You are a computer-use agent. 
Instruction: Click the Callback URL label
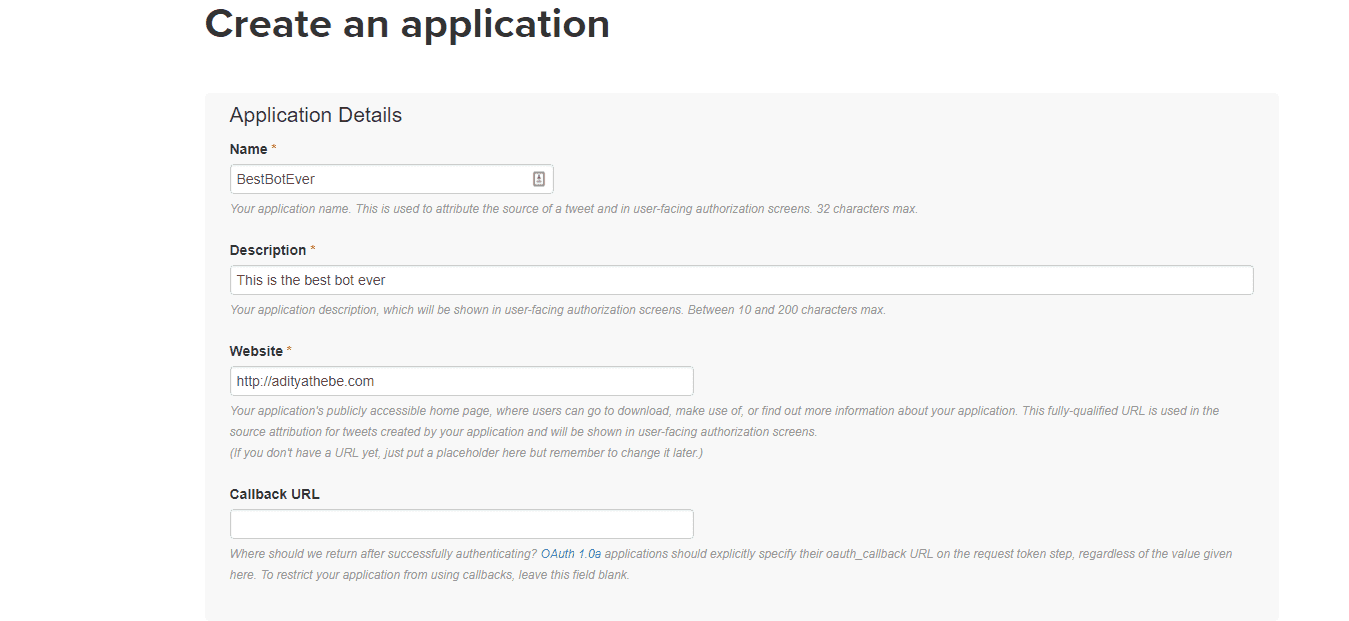274,494
